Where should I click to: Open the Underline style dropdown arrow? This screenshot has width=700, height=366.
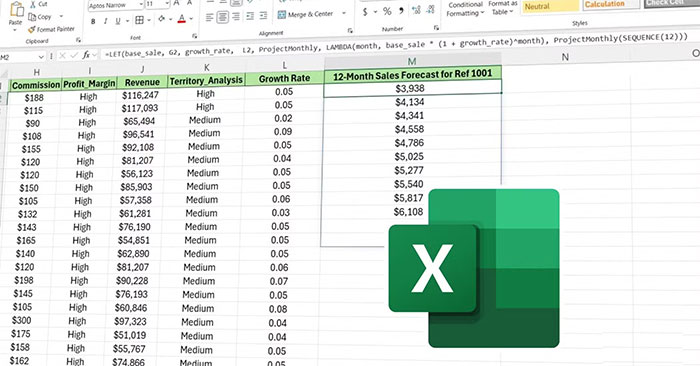(x=127, y=21)
